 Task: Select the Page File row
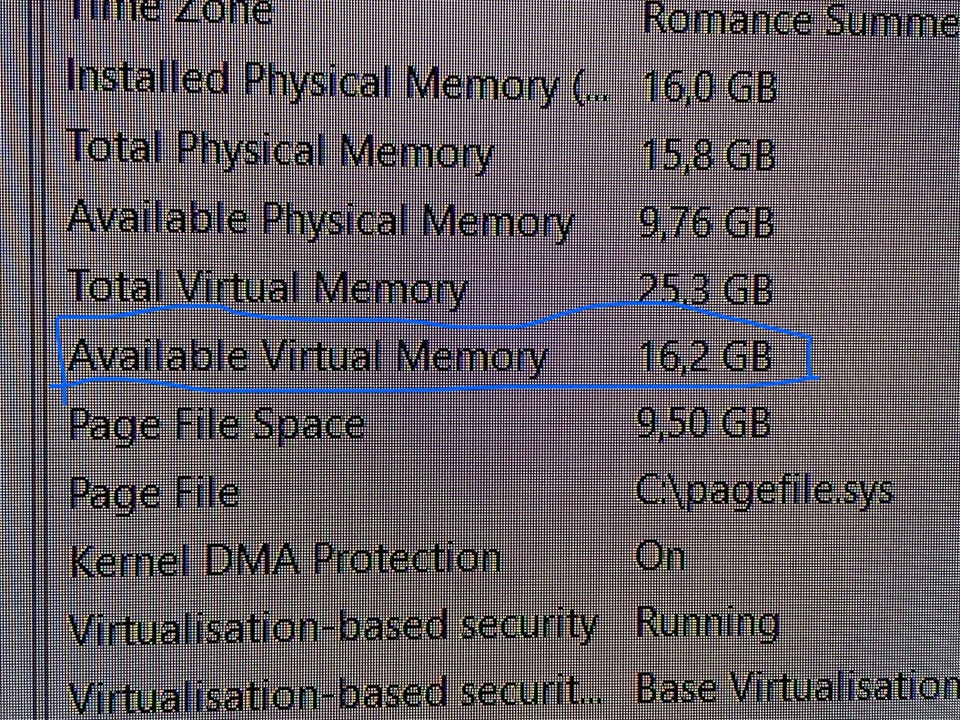click(153, 492)
